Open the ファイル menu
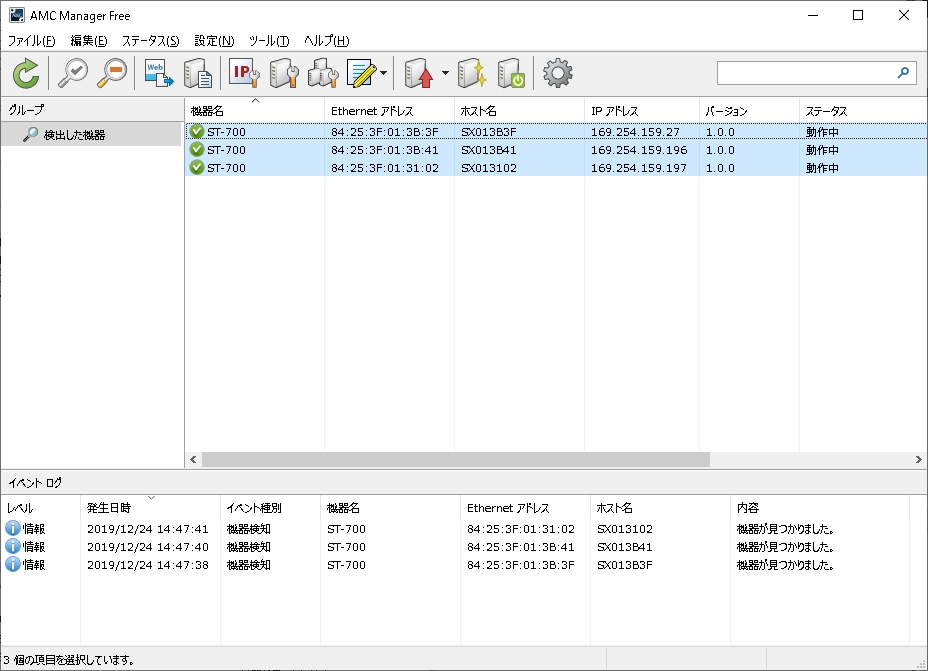This screenshot has height=671, width=928. coord(30,41)
